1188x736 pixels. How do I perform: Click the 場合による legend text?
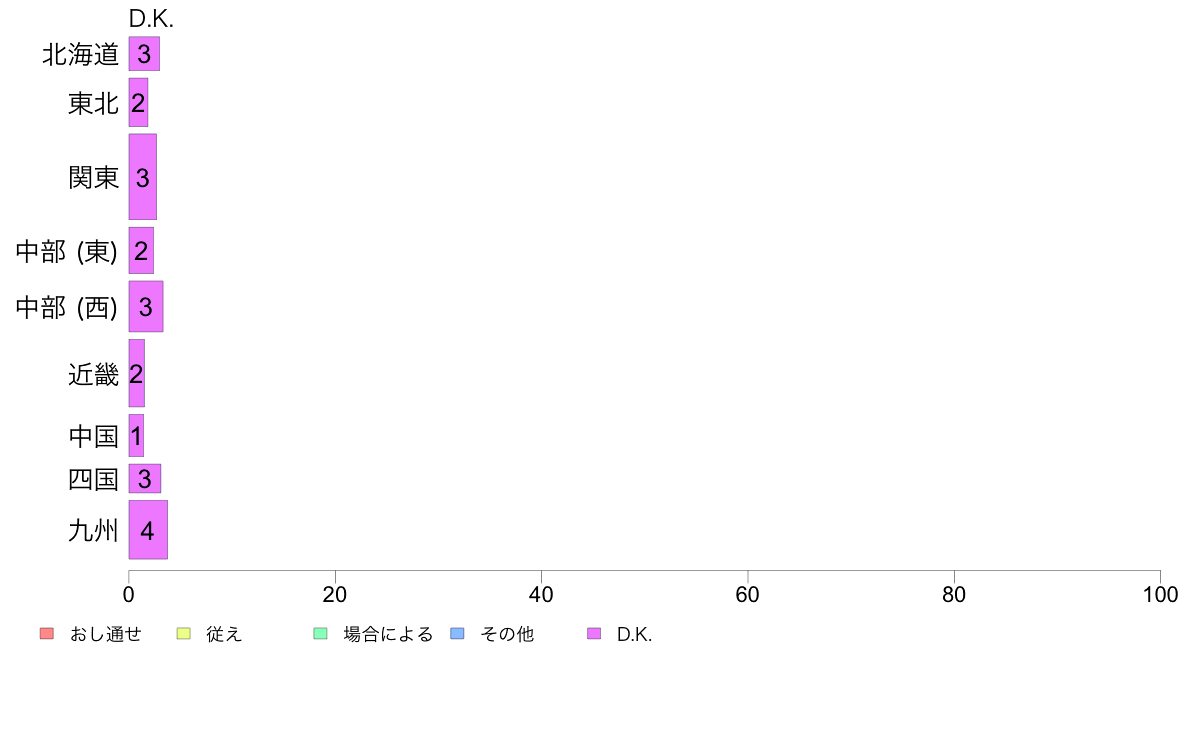pos(388,634)
